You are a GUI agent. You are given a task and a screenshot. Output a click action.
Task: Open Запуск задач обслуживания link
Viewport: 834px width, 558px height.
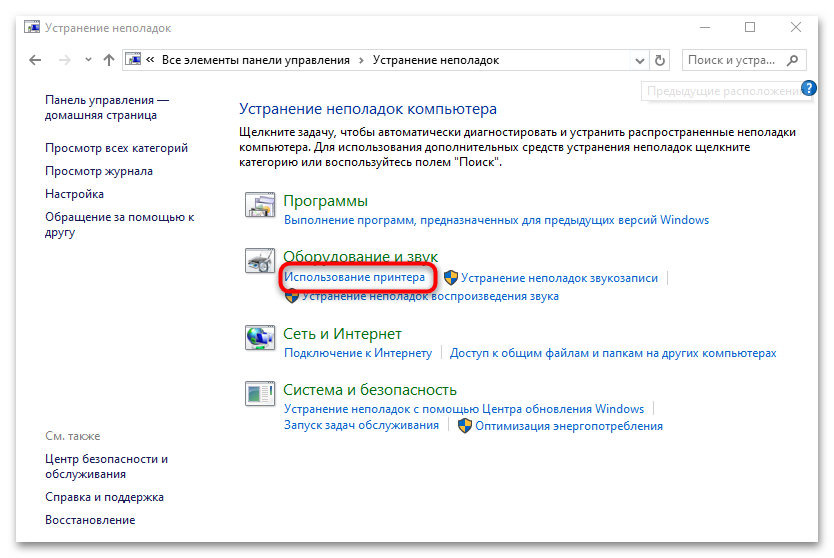pos(361,426)
